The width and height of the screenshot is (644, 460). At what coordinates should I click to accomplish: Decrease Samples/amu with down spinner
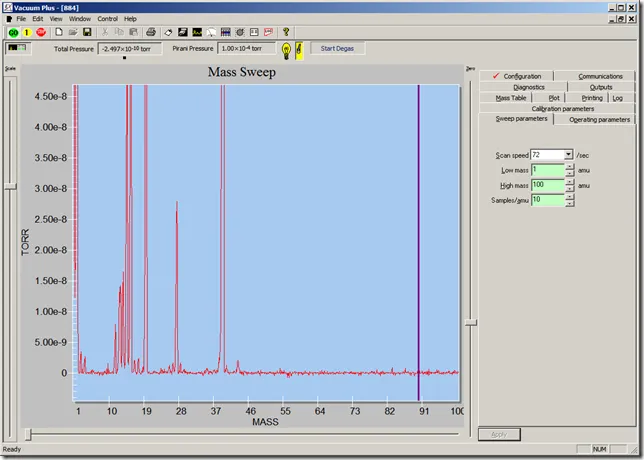click(570, 203)
